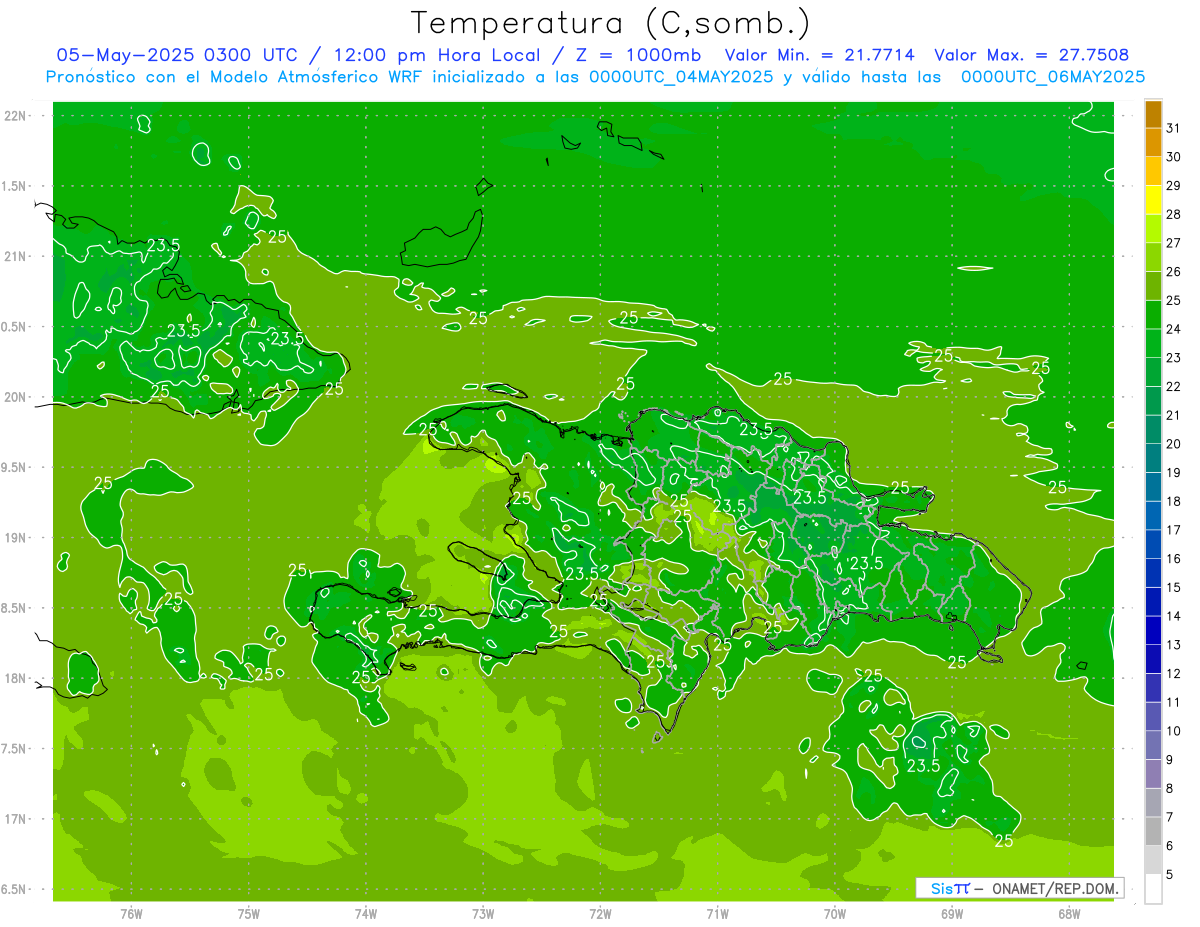Click the teal legend segment between 19 and 20
Viewport: 1200px width, 927px height.
pyautogui.click(x=1153, y=458)
